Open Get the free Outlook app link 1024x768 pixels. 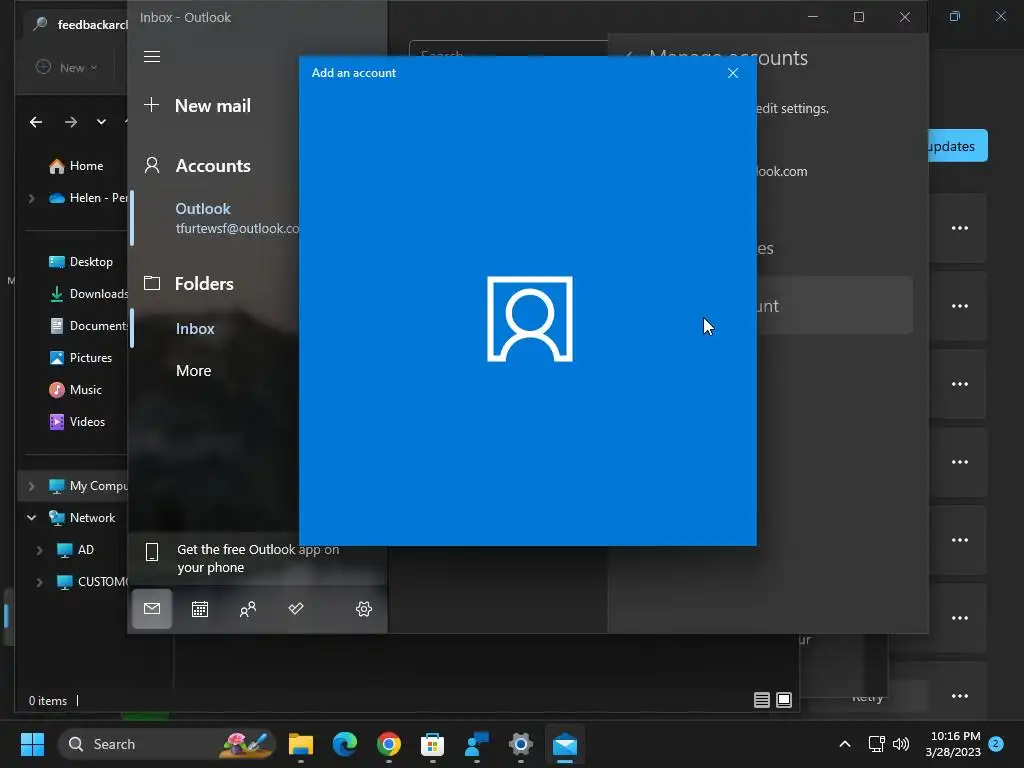(x=257, y=558)
